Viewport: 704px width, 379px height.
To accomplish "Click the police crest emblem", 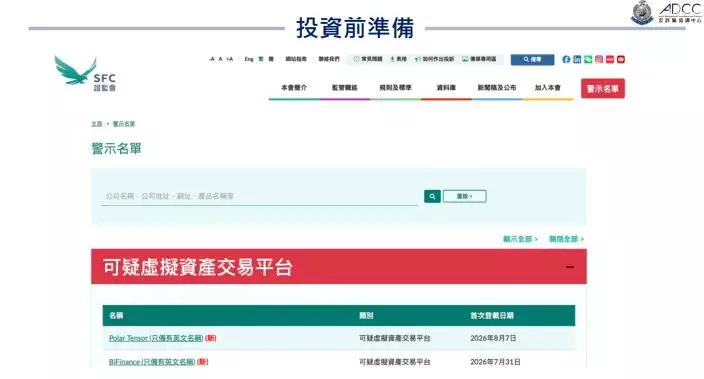I will coord(642,13).
